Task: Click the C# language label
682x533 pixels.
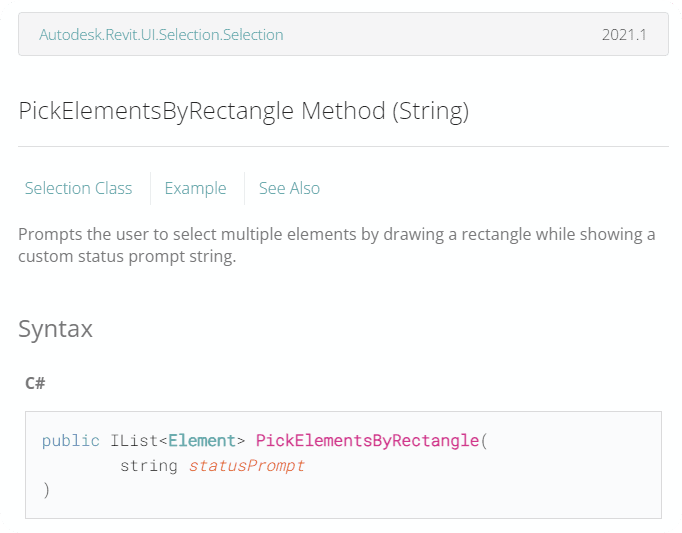Action: [35, 383]
